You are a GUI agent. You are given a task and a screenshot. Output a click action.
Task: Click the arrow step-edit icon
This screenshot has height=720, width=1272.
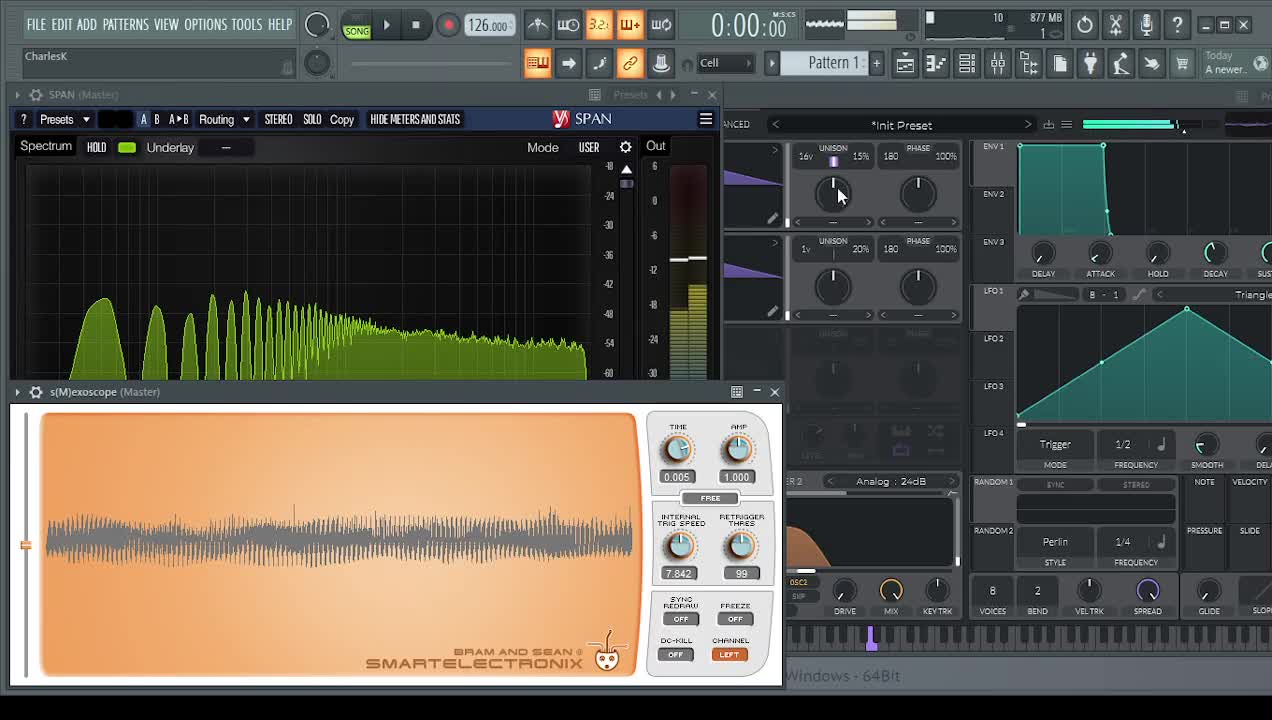(568, 64)
